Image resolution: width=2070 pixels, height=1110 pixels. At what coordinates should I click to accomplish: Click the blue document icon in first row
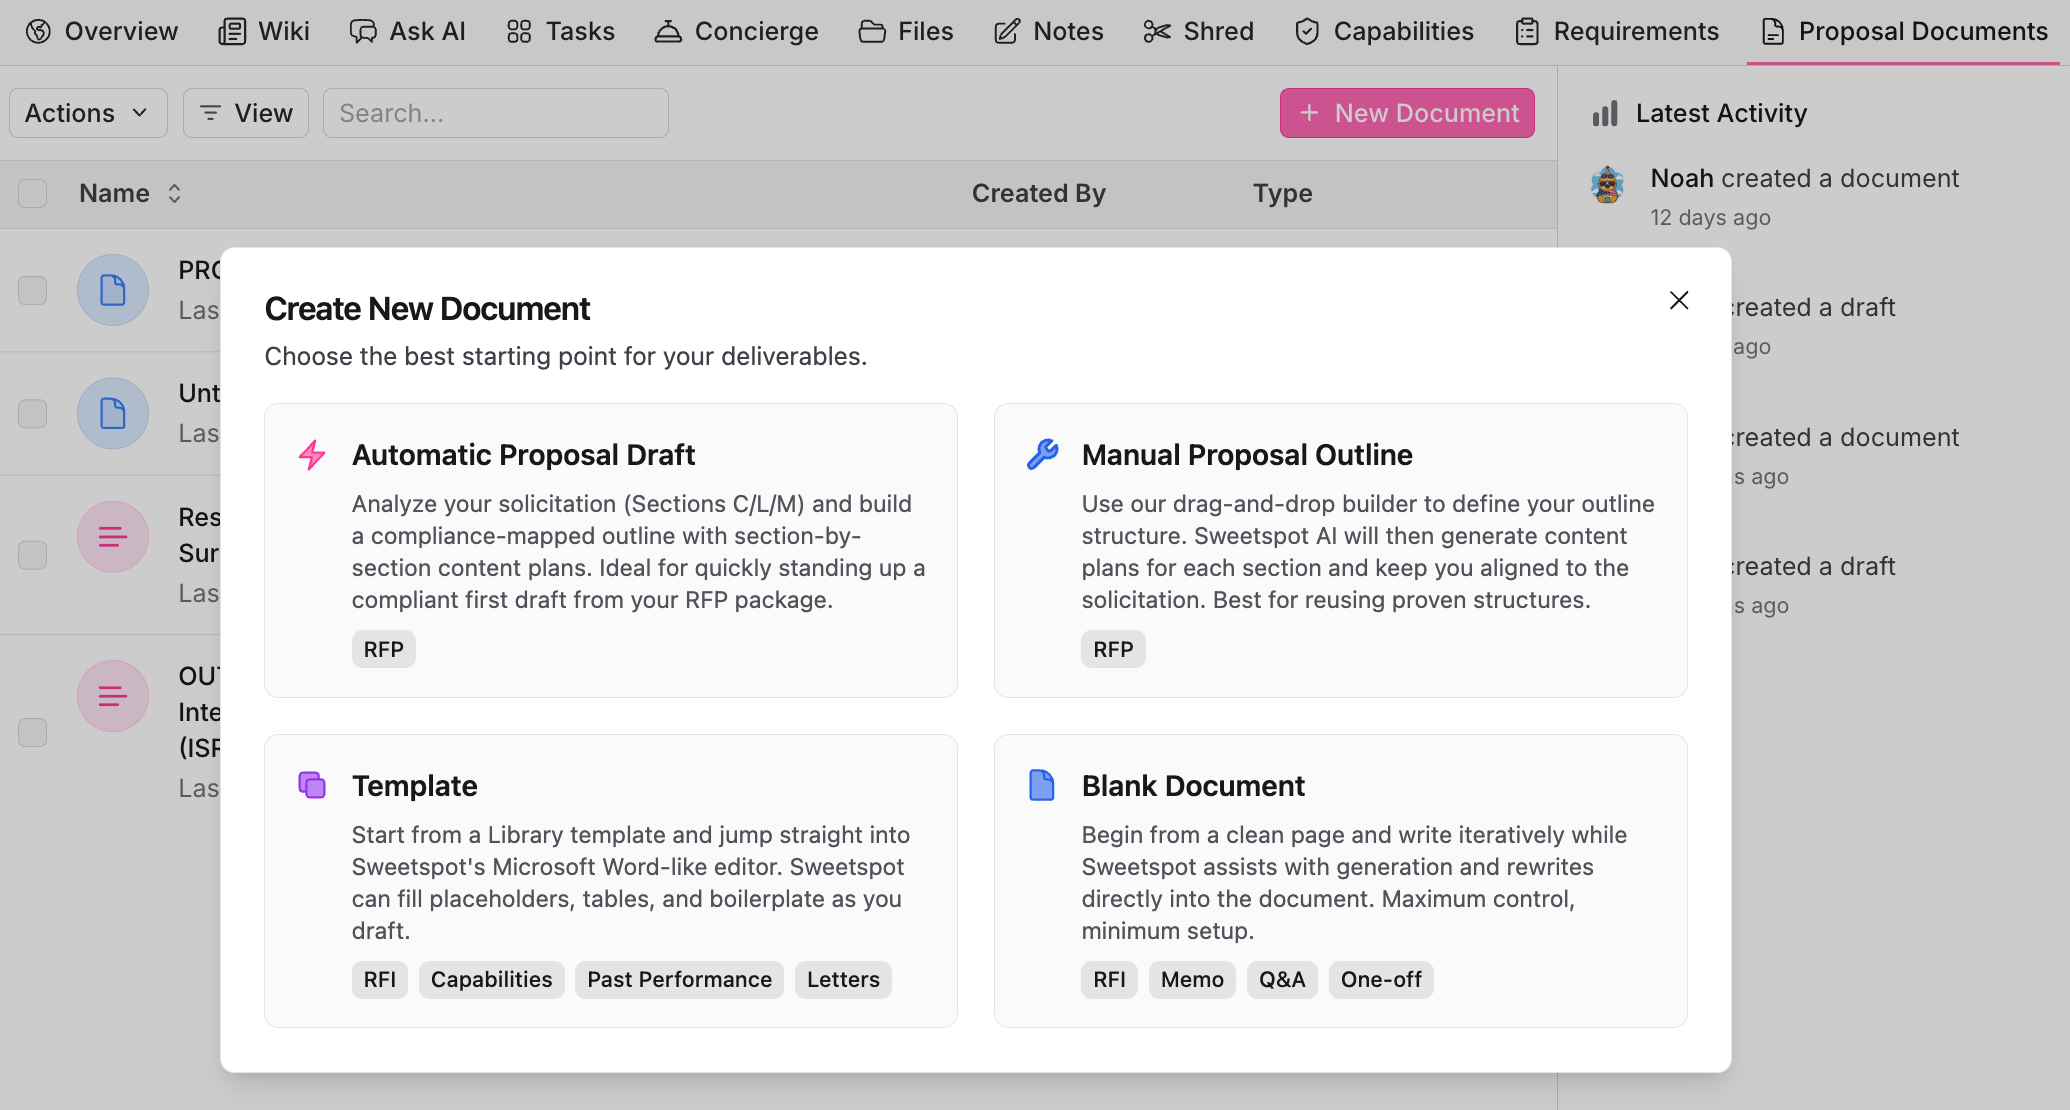[x=113, y=290]
